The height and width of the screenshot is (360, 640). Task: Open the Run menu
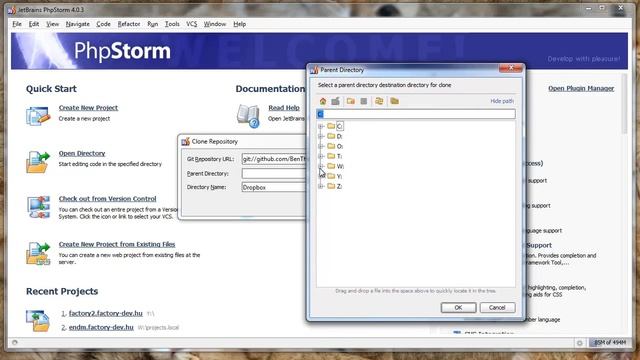153,24
